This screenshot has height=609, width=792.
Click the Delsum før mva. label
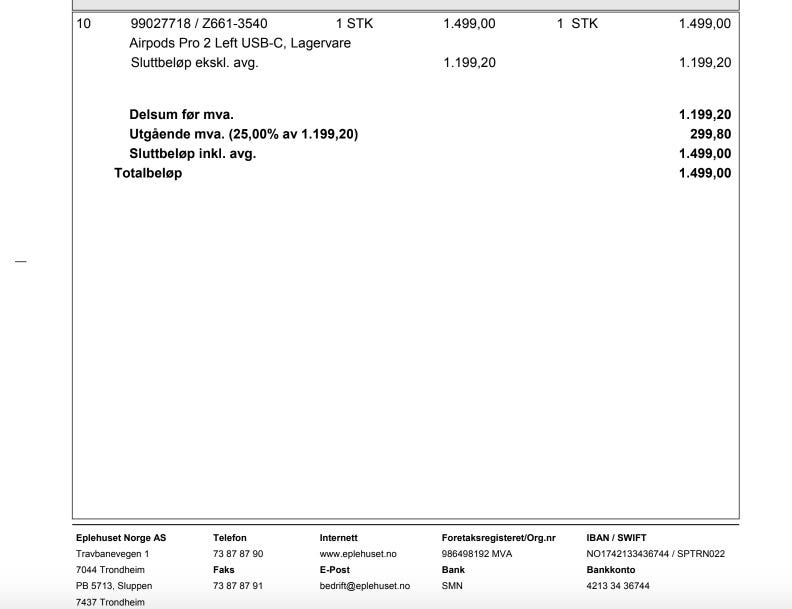coord(181,115)
